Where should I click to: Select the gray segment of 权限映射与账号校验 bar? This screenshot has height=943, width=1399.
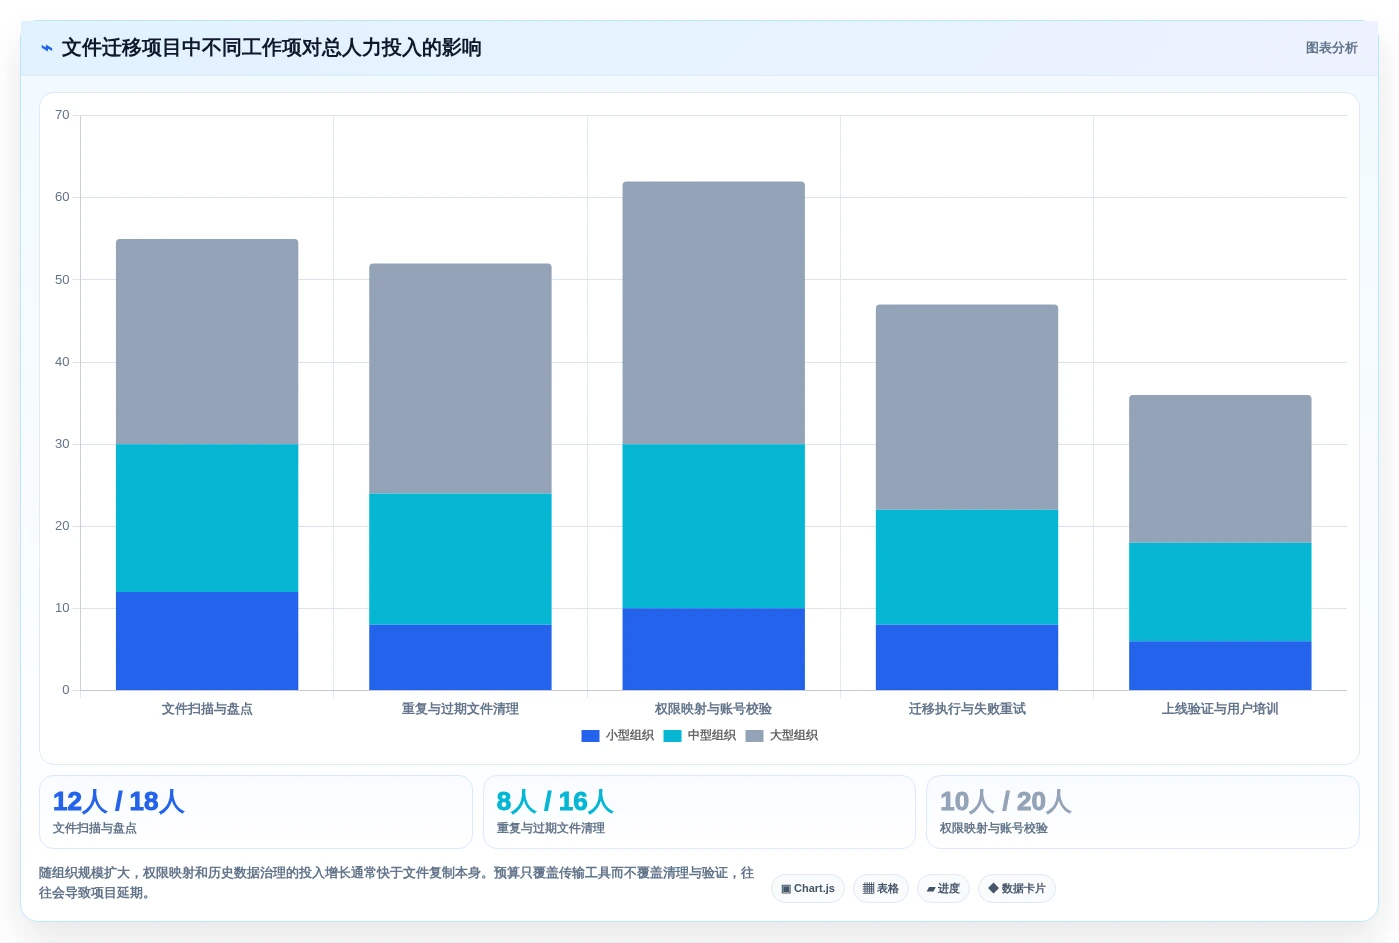(x=713, y=313)
